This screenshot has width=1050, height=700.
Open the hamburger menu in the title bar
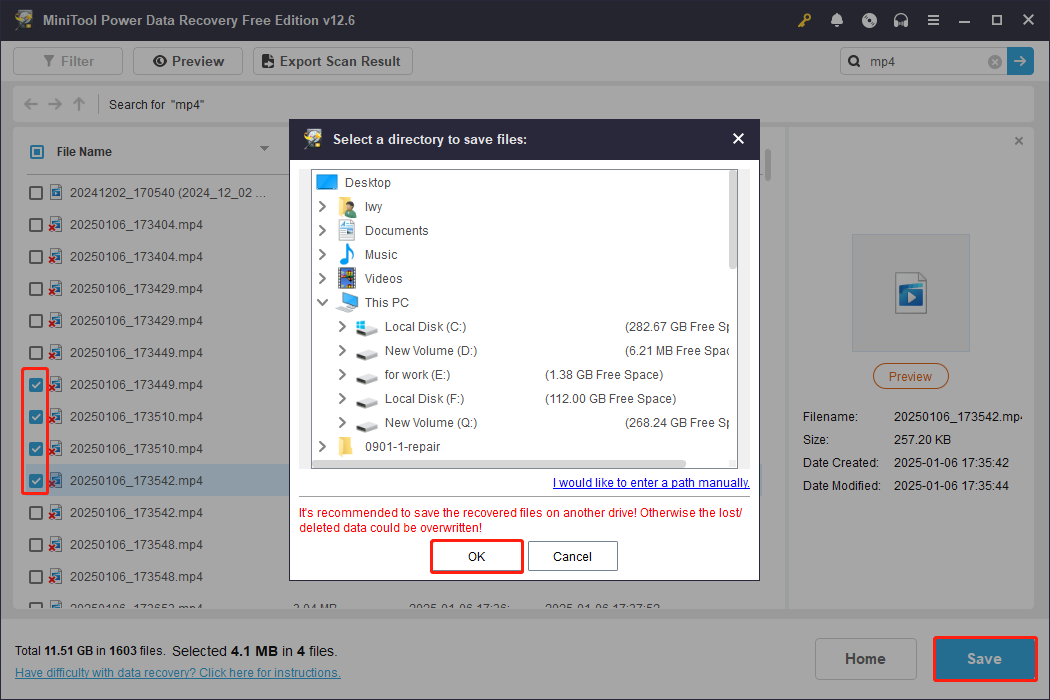click(x=933, y=20)
